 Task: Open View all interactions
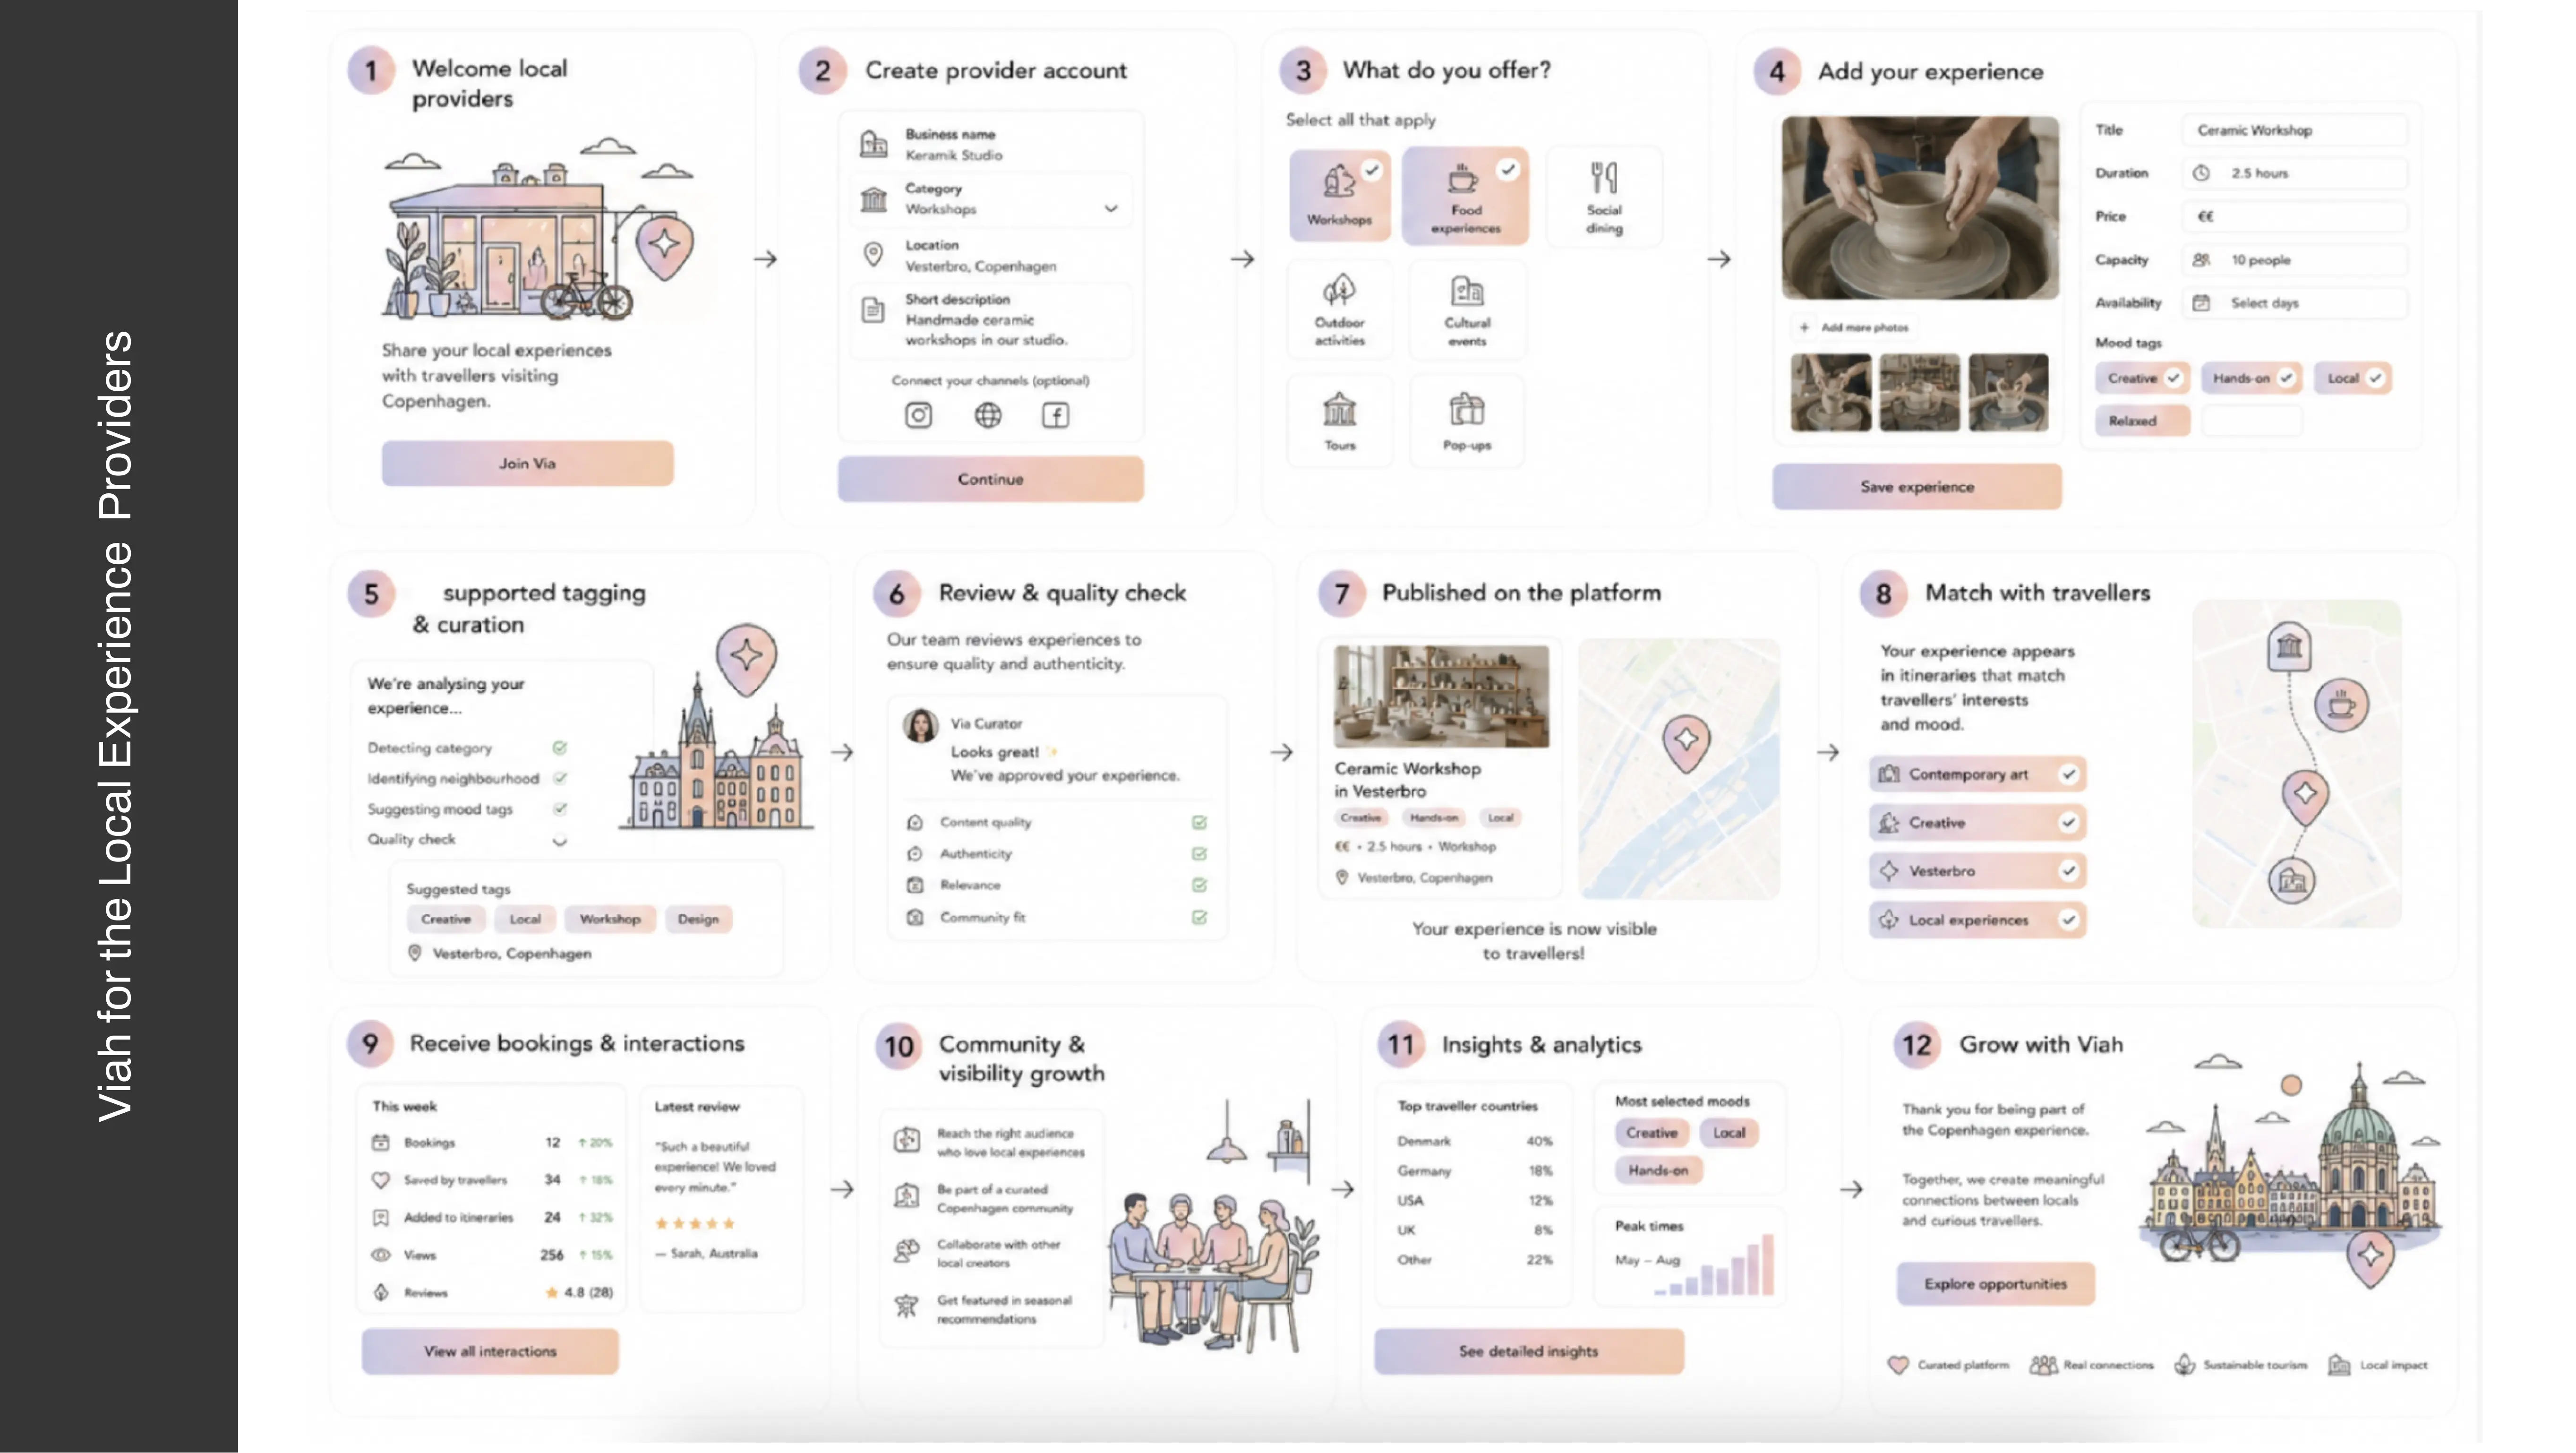pyautogui.click(x=490, y=1351)
